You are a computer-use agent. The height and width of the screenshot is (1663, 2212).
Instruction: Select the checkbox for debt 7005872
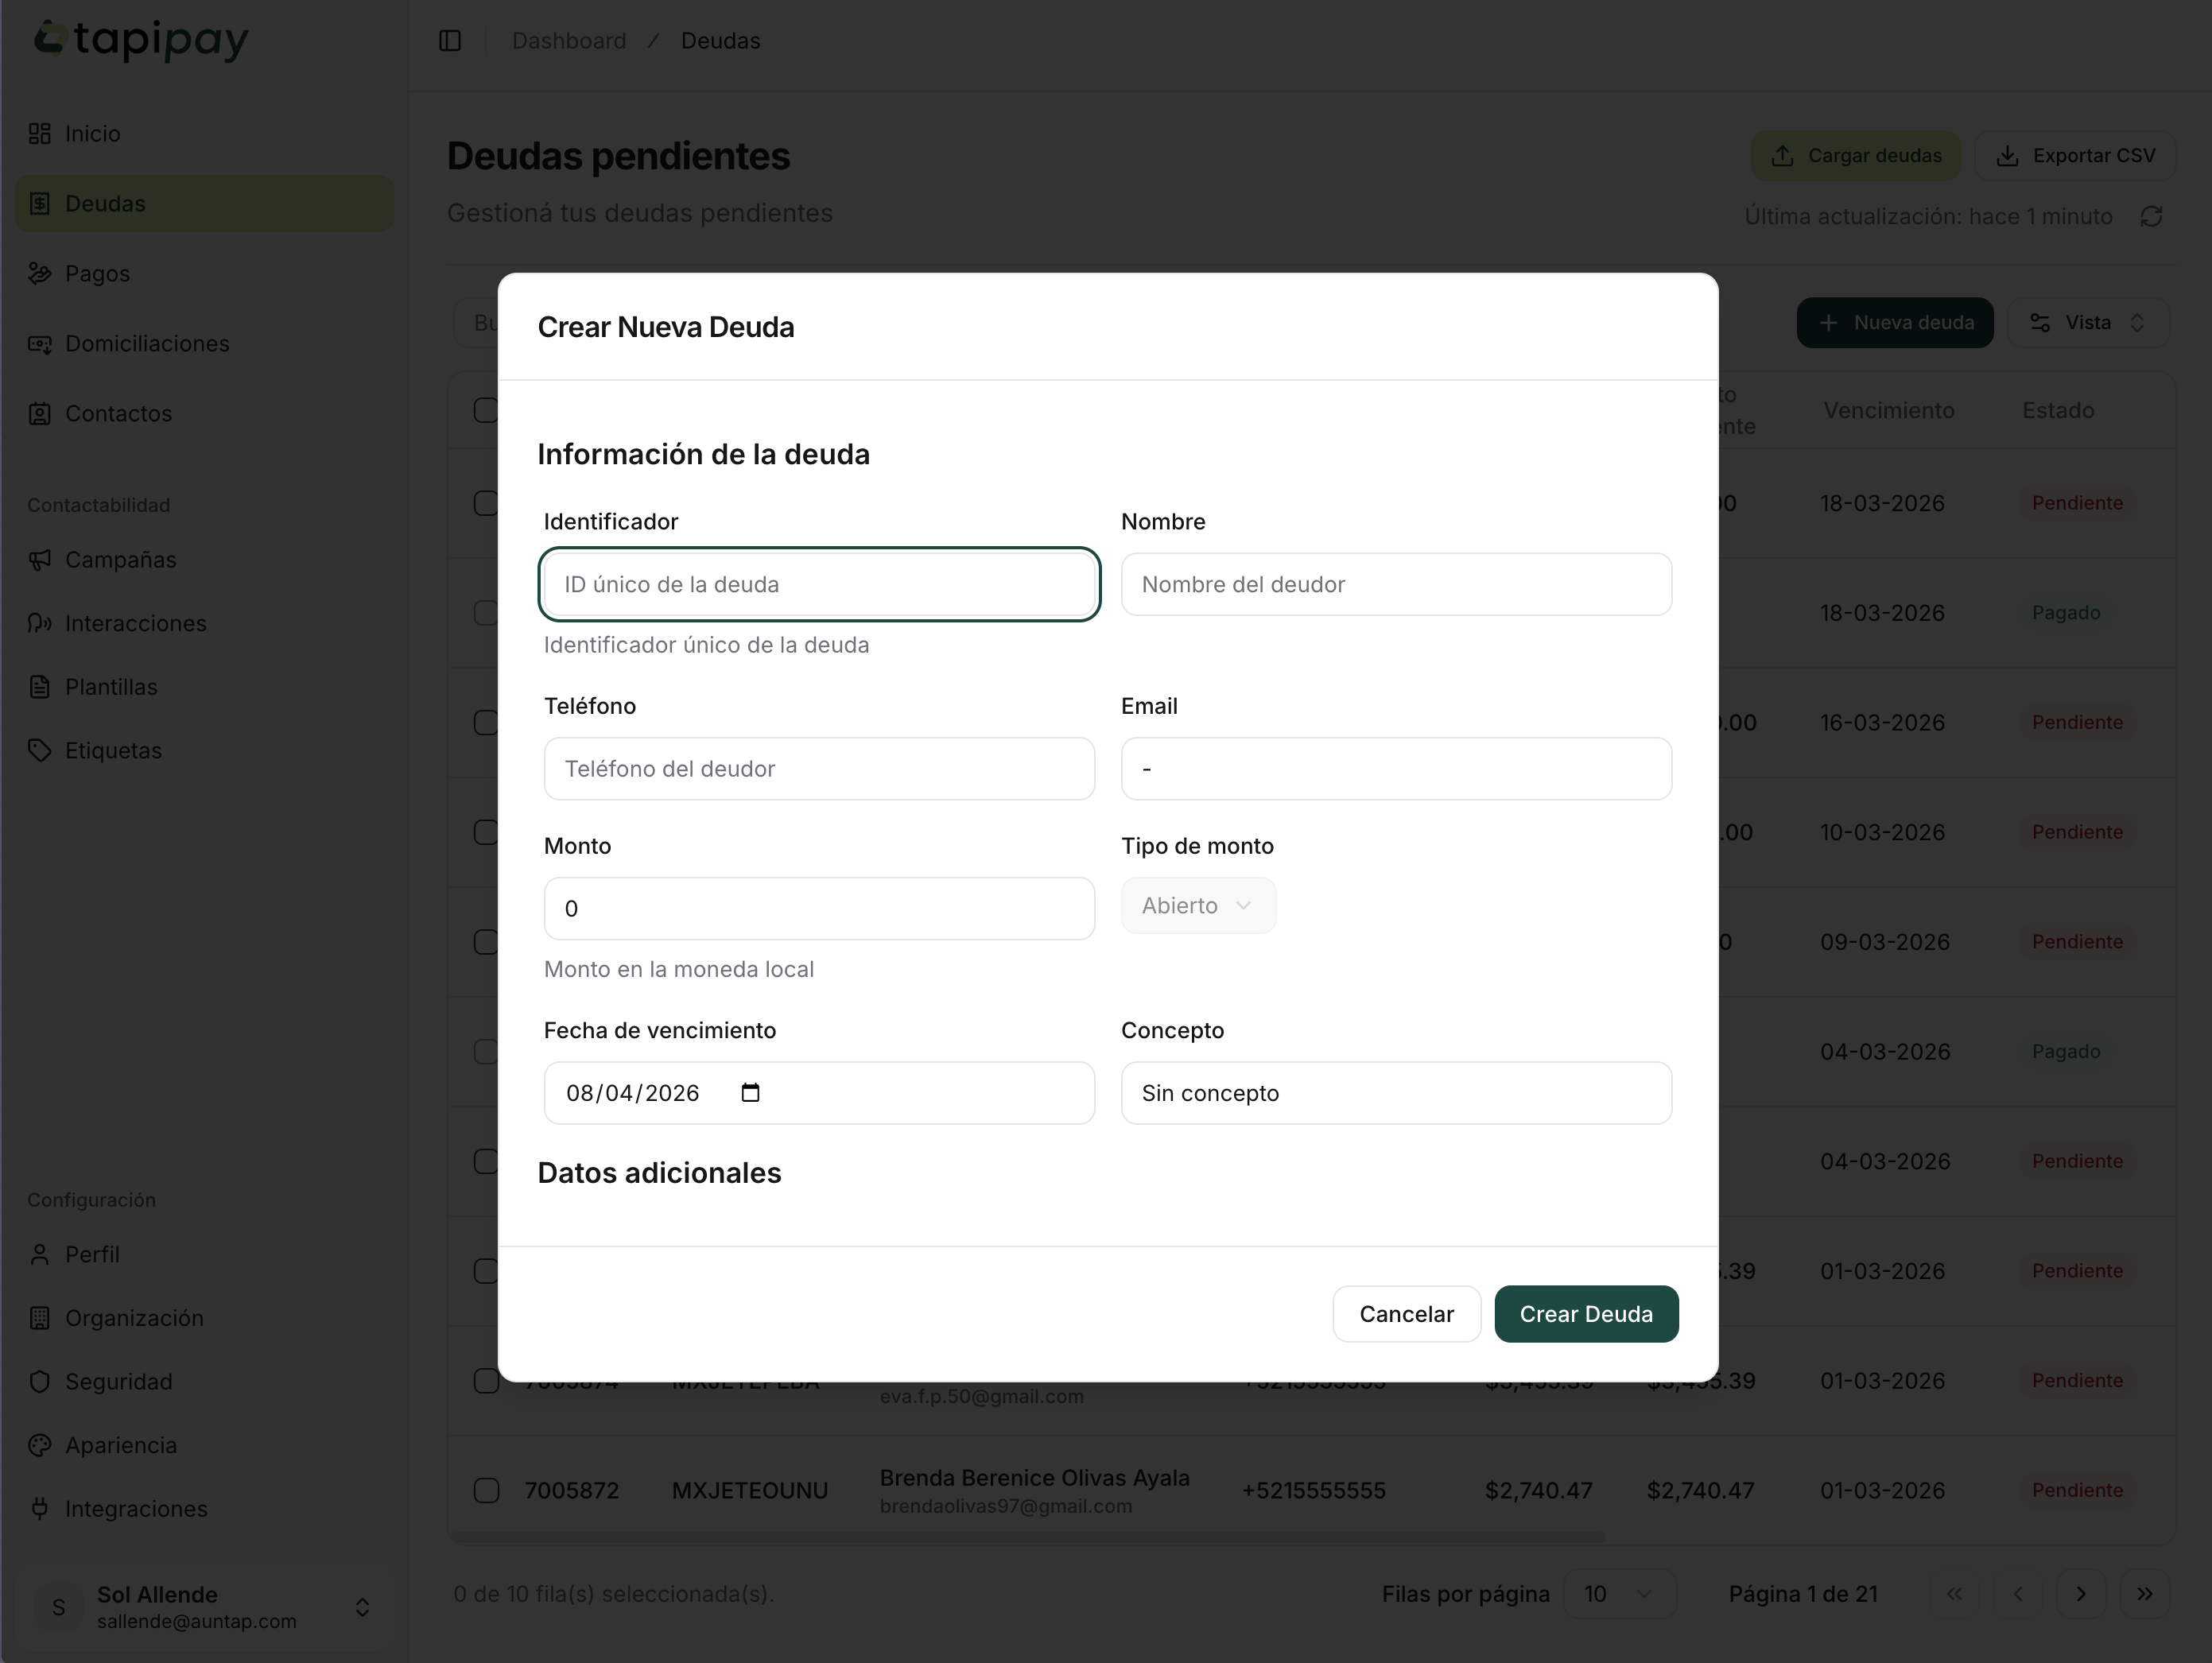[x=486, y=1490]
